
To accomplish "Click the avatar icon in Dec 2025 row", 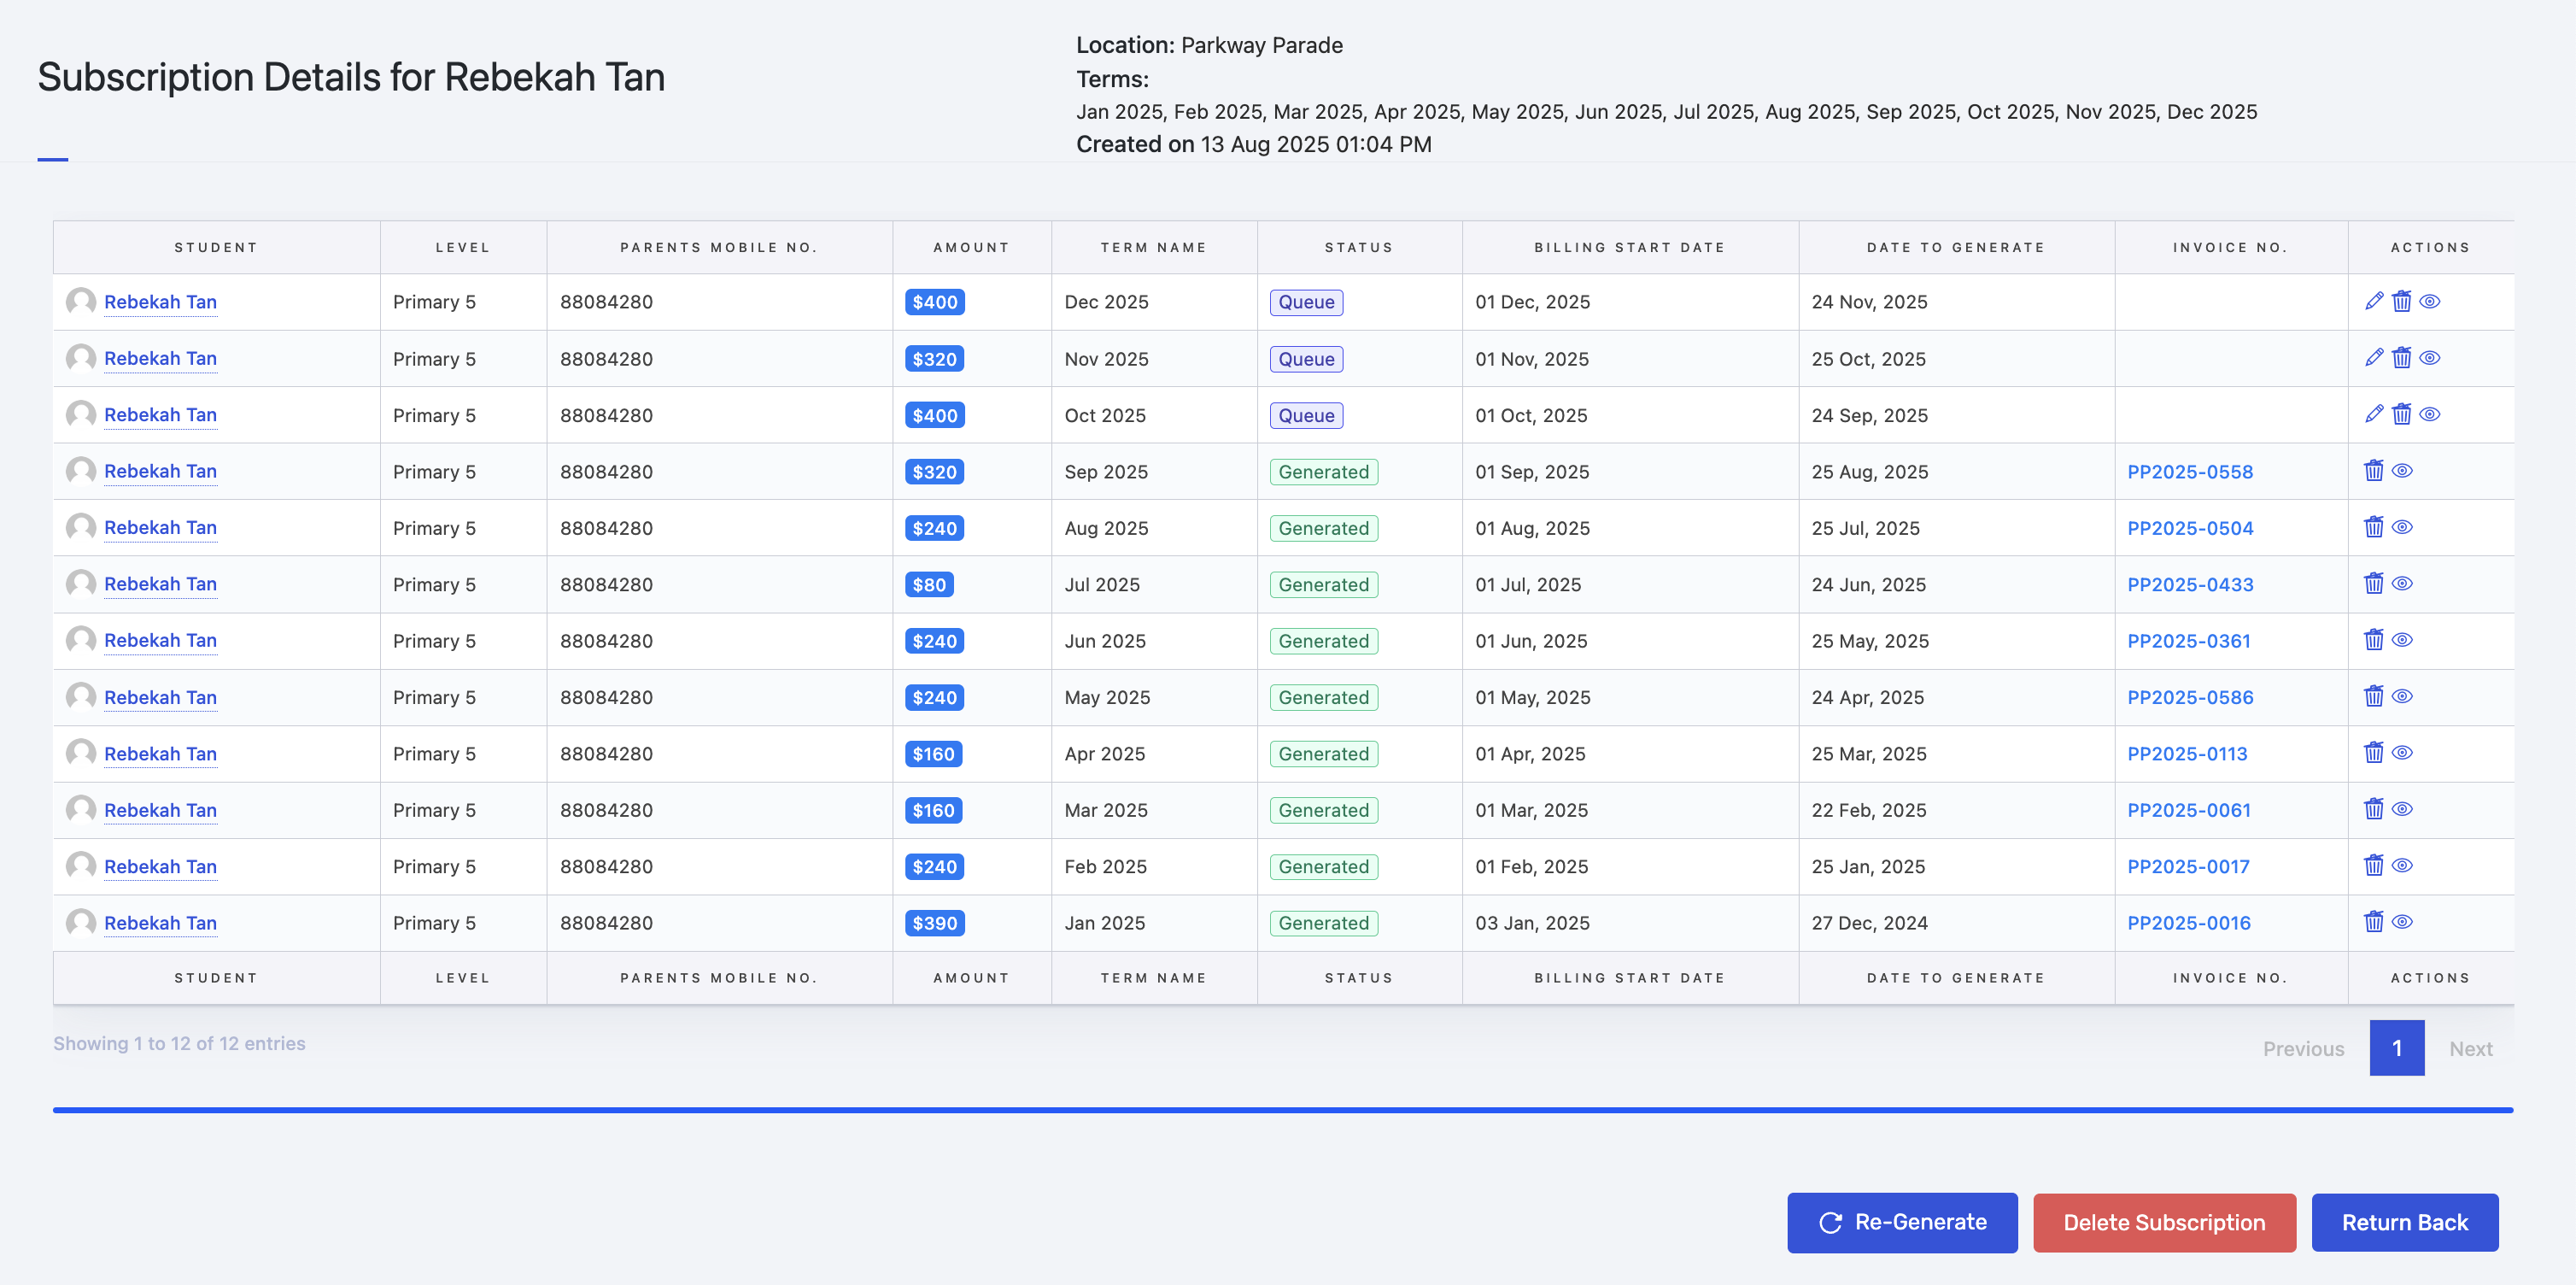I will [81, 301].
